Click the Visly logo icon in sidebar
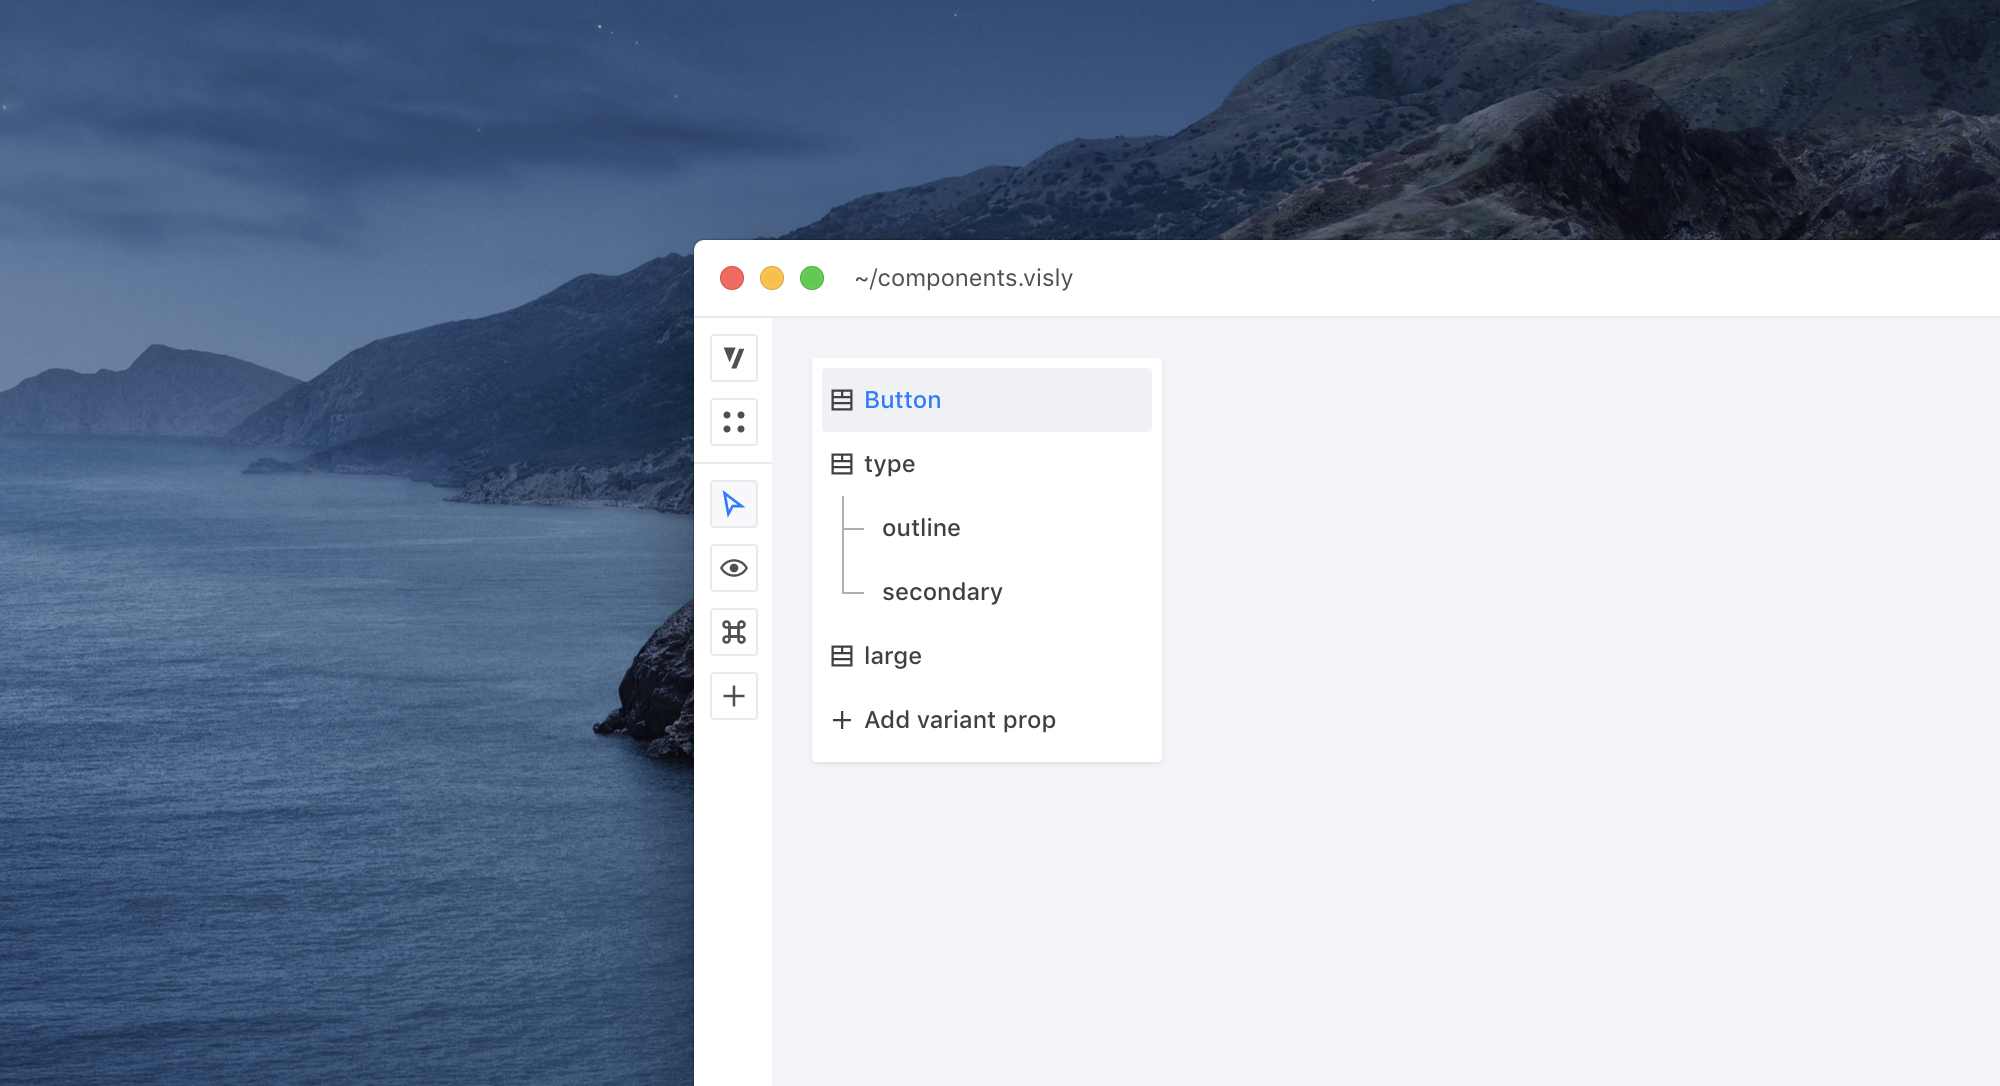The image size is (2000, 1086). (x=734, y=358)
